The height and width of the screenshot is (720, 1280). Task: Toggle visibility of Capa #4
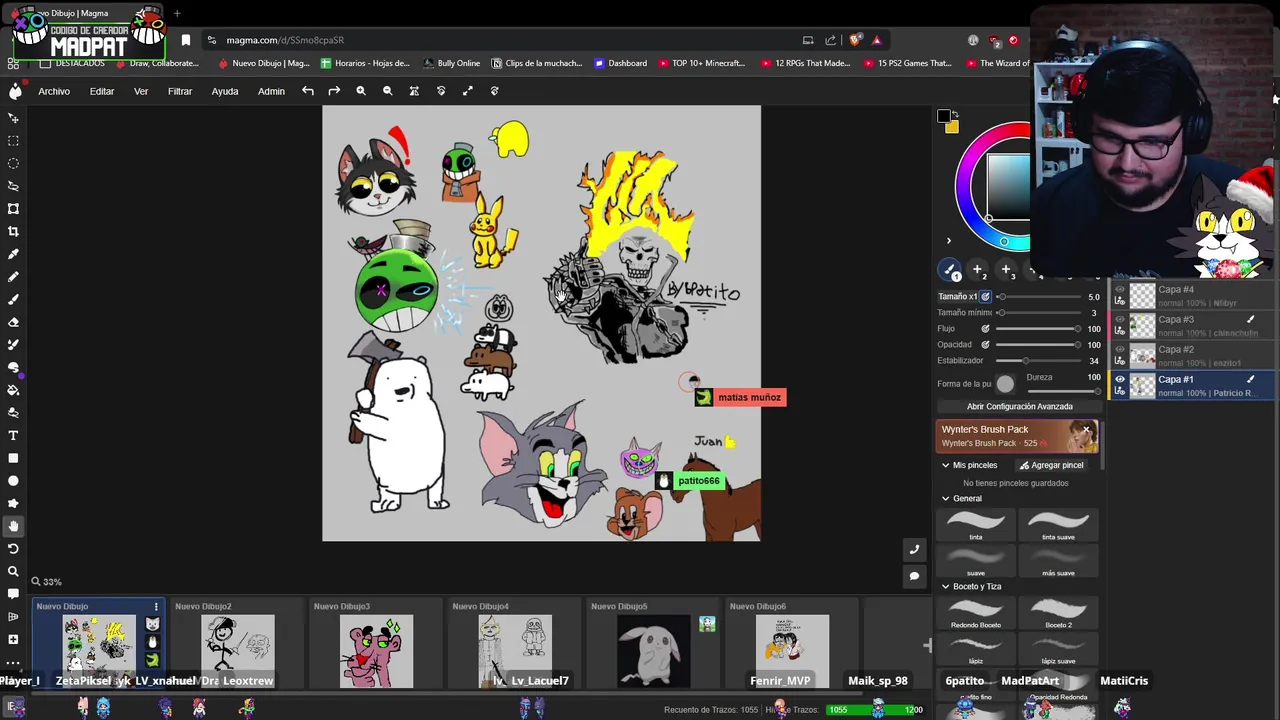1120,290
